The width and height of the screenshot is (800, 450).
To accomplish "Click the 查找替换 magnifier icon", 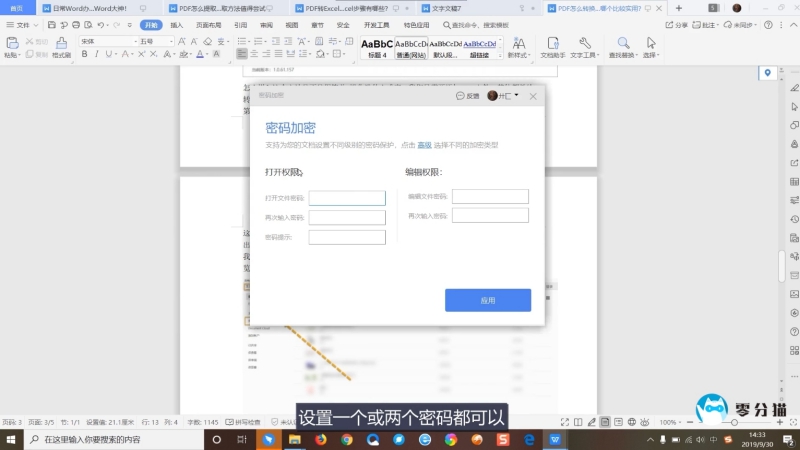I will (623, 47).
